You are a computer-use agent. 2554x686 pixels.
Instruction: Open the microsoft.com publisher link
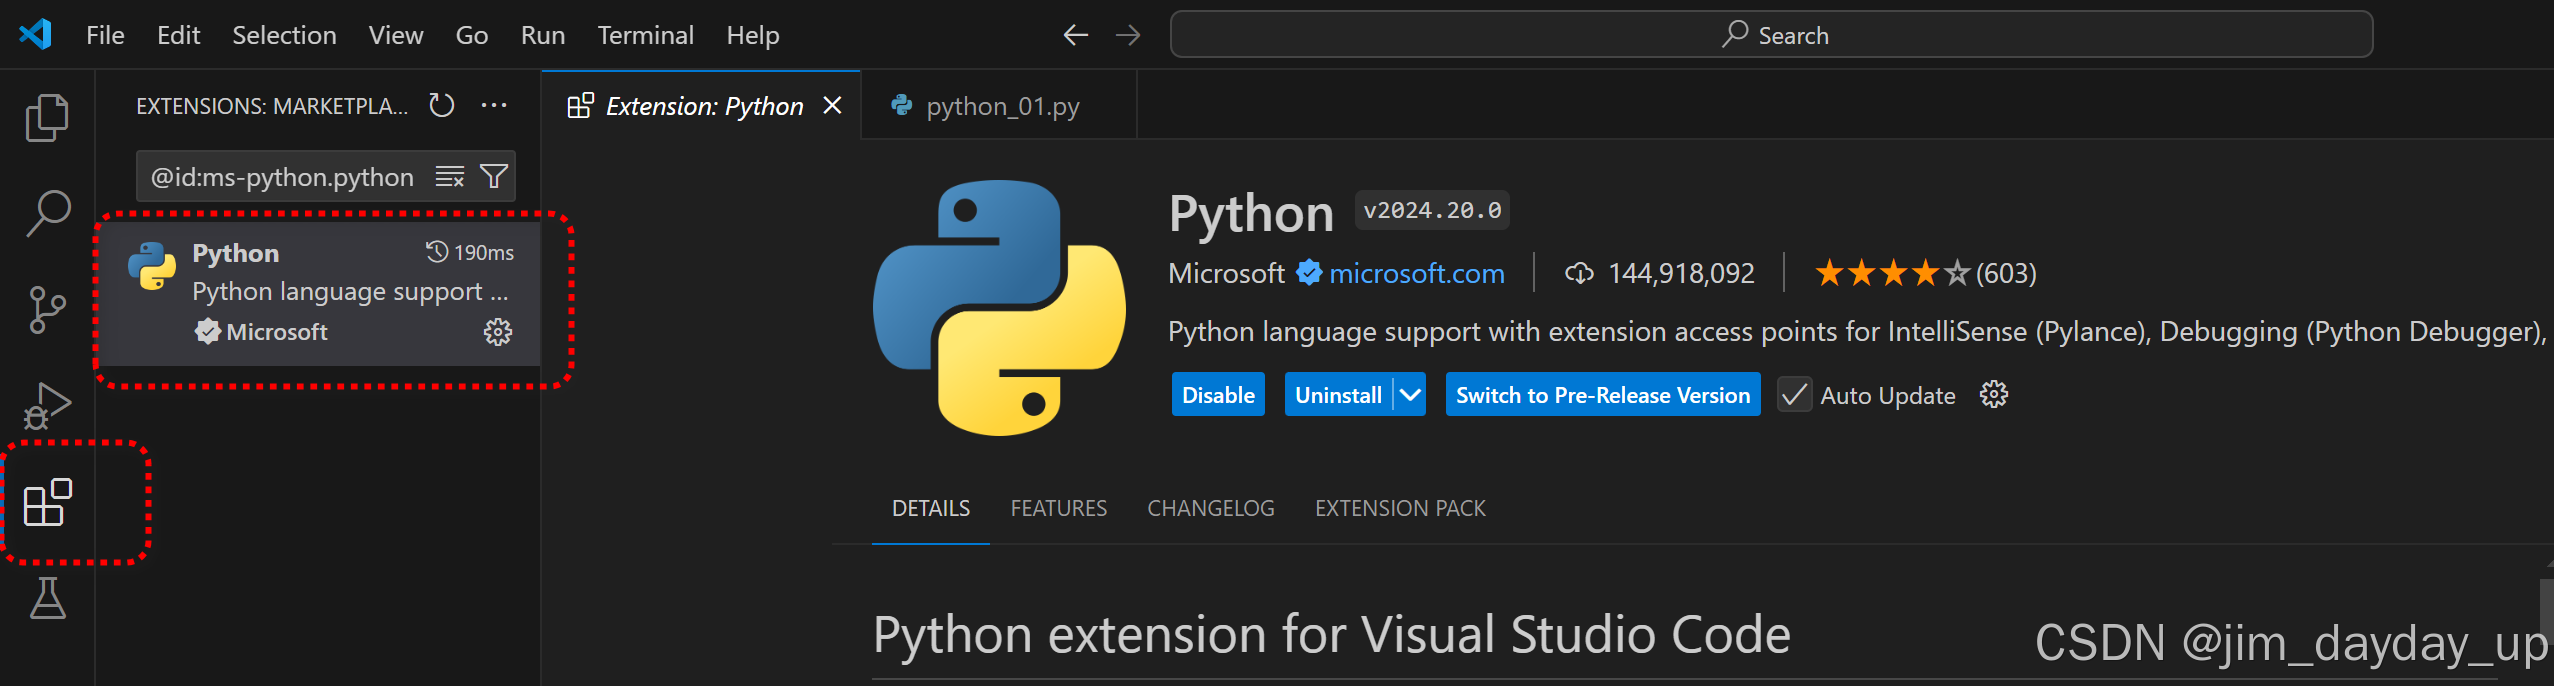pyautogui.click(x=1416, y=273)
